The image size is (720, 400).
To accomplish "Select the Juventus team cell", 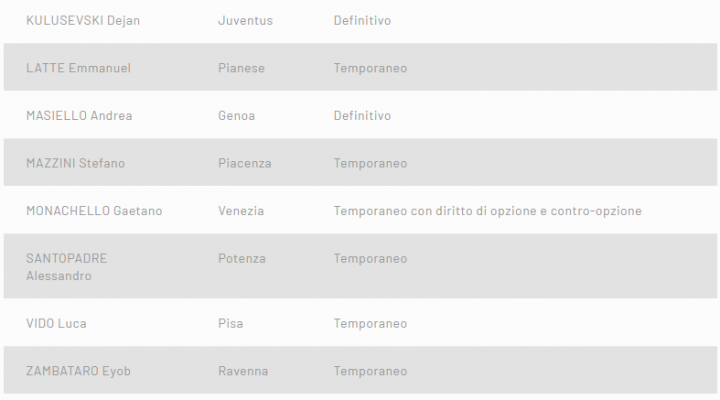I will point(245,20).
